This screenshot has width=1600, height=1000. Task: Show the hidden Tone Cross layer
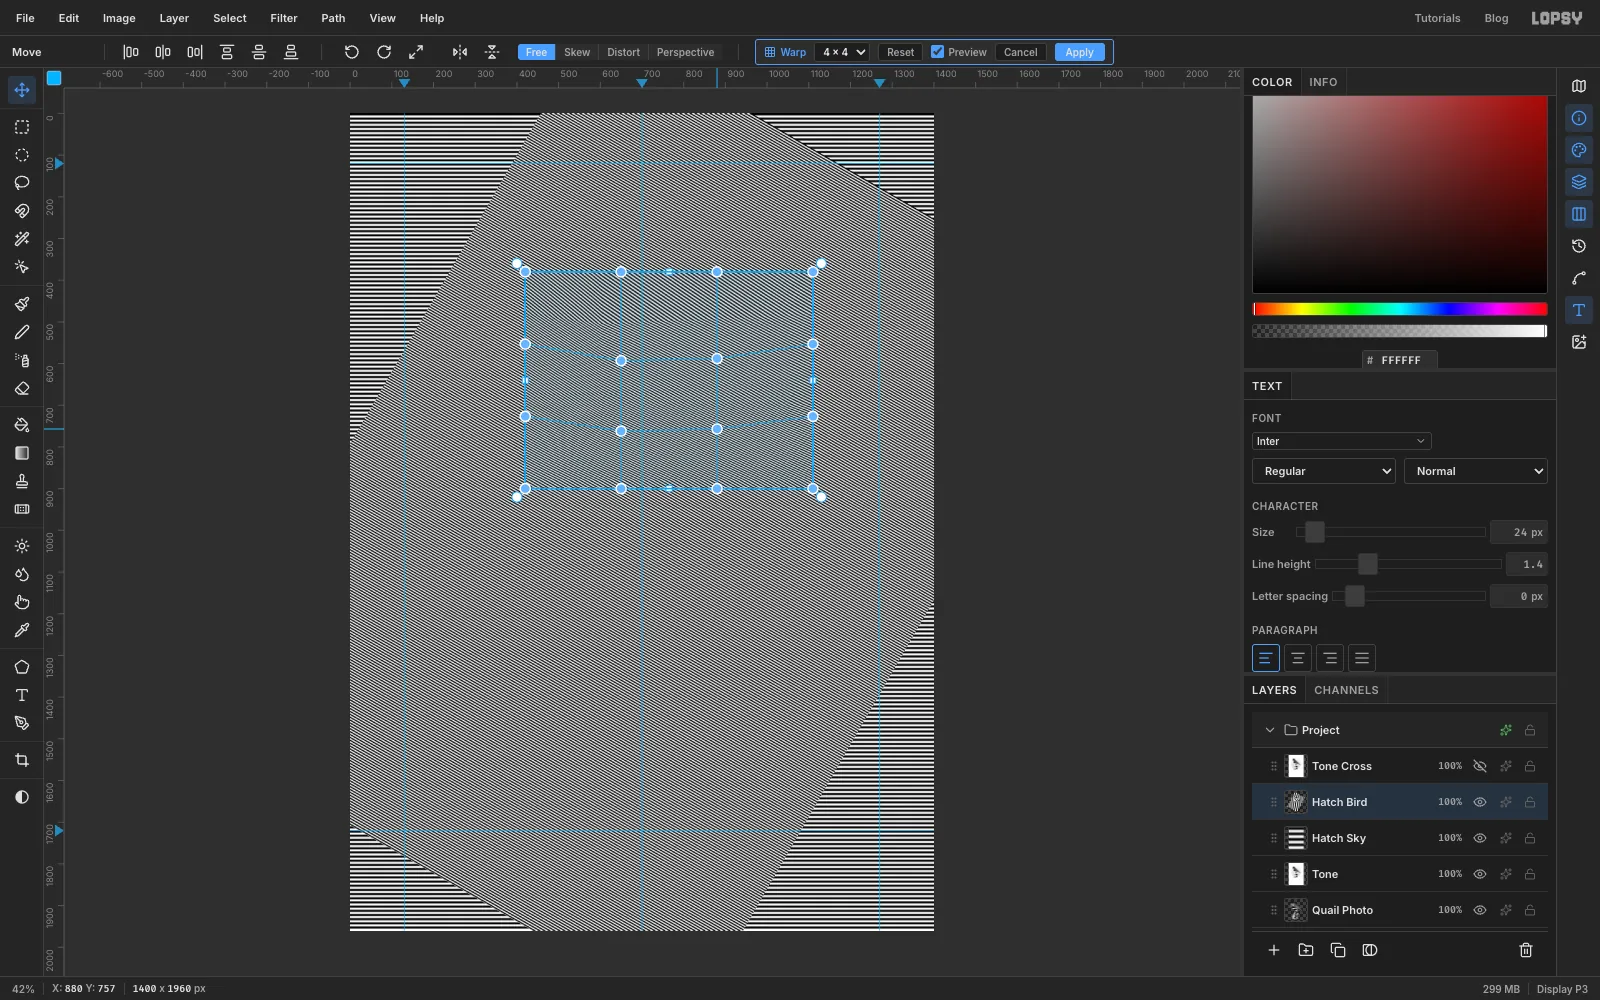pyautogui.click(x=1480, y=766)
